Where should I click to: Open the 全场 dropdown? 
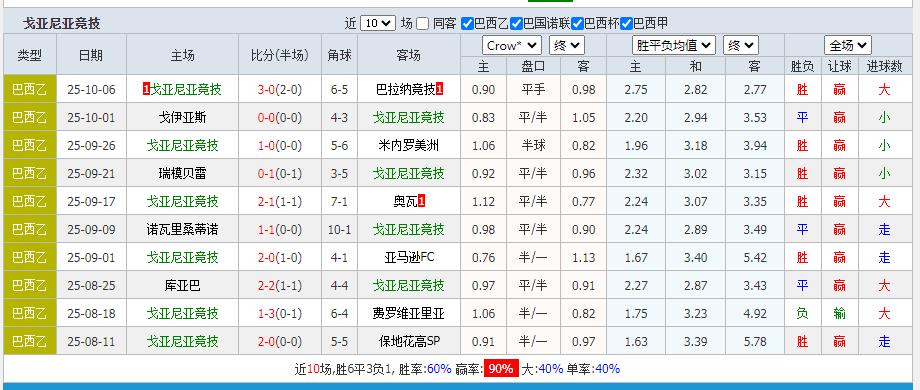coord(847,45)
